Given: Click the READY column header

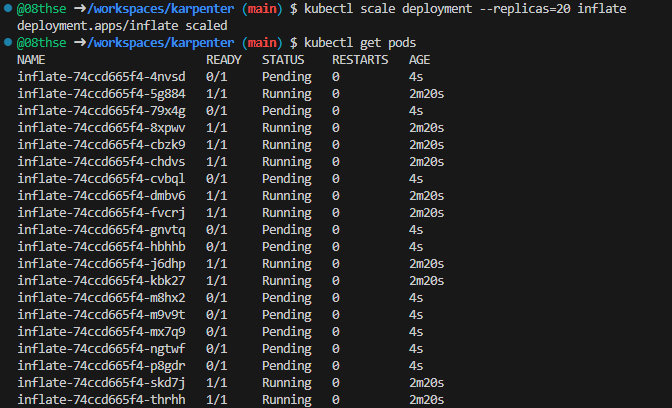Looking at the screenshot, I should (224, 60).
